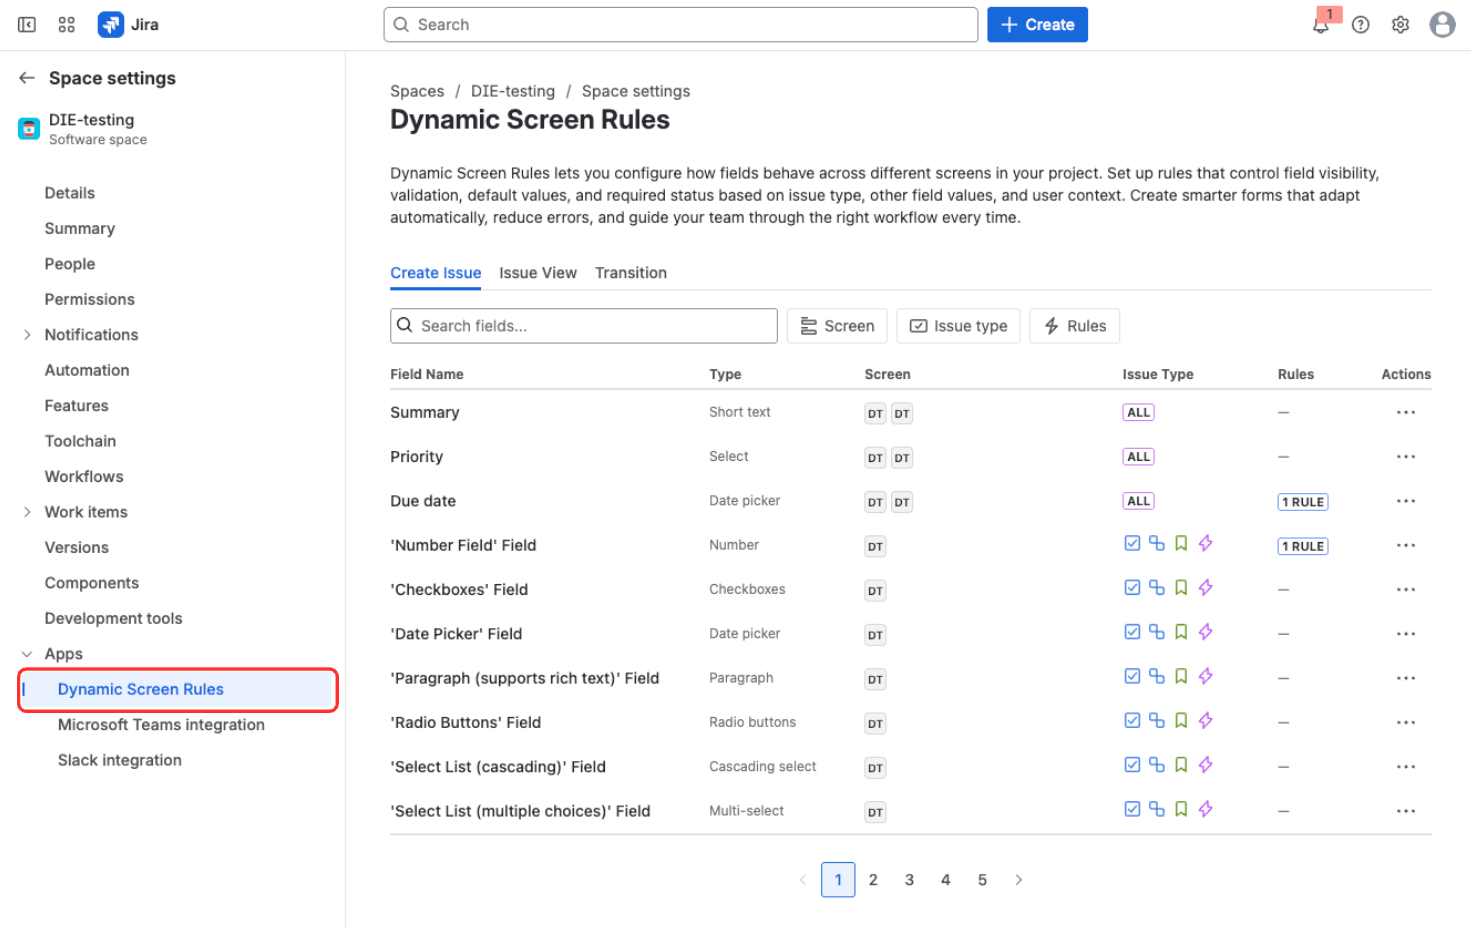Click the DT screen badge on Summary row

pos(874,413)
